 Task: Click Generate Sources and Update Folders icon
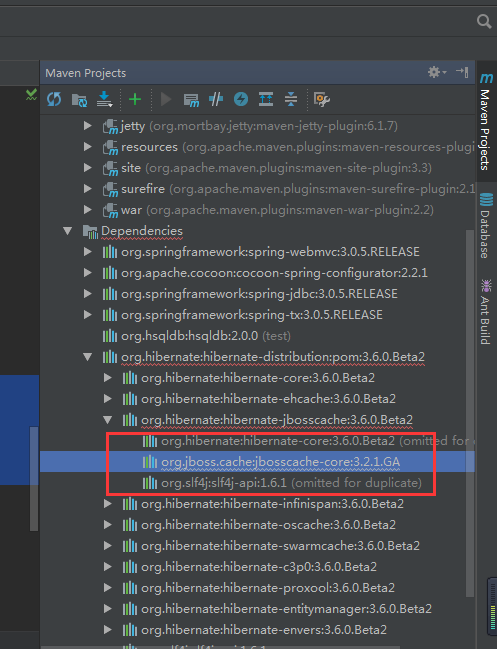point(79,100)
